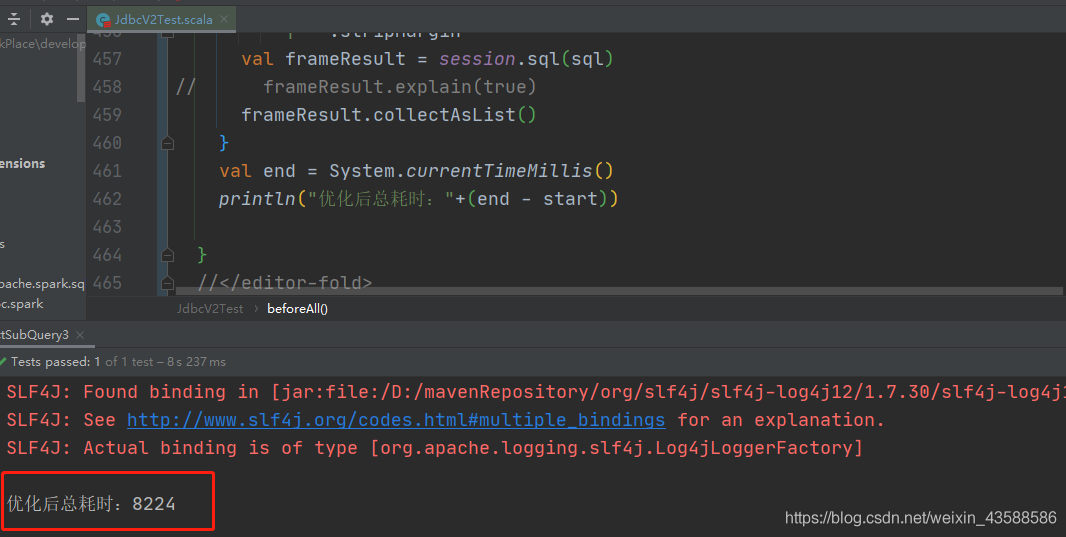
Task: Hide the project panel with minus icon
Action: point(73,19)
